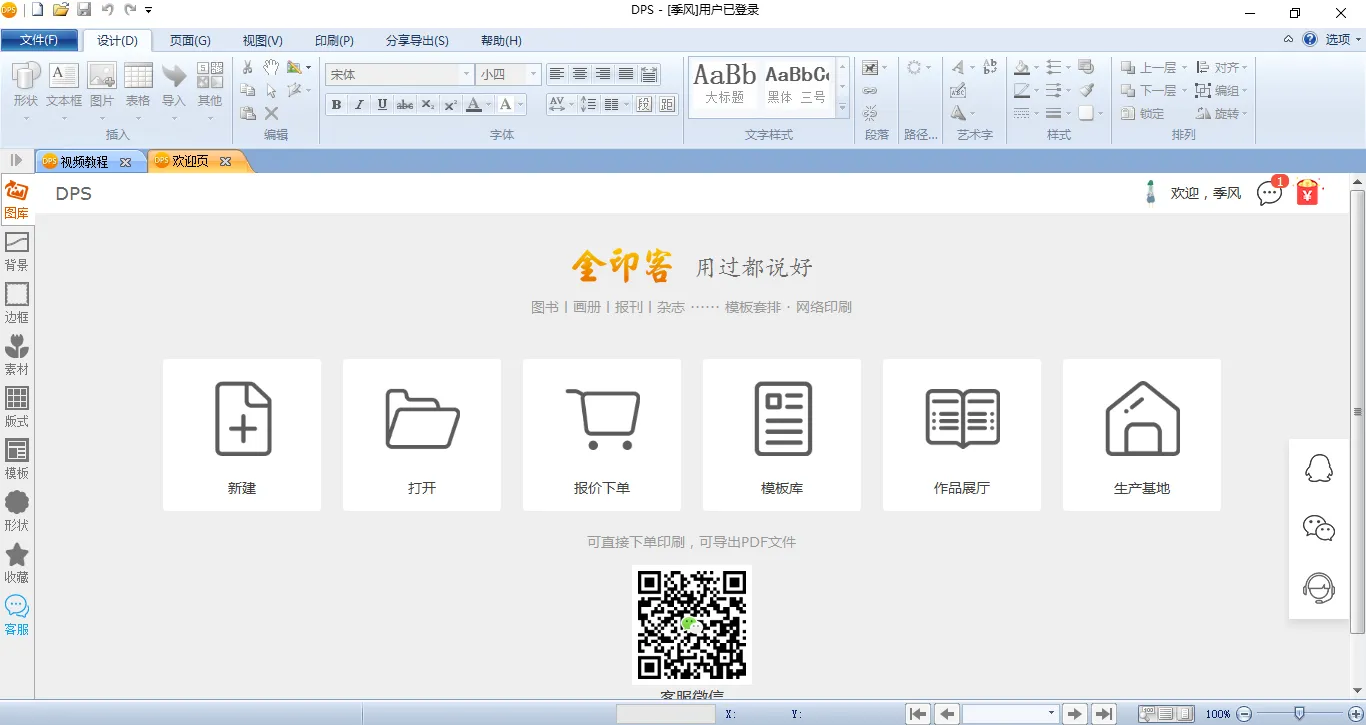Viewport: 1366px width, 725px height.
Task: Click the 新建 new document tile
Action: click(242, 435)
